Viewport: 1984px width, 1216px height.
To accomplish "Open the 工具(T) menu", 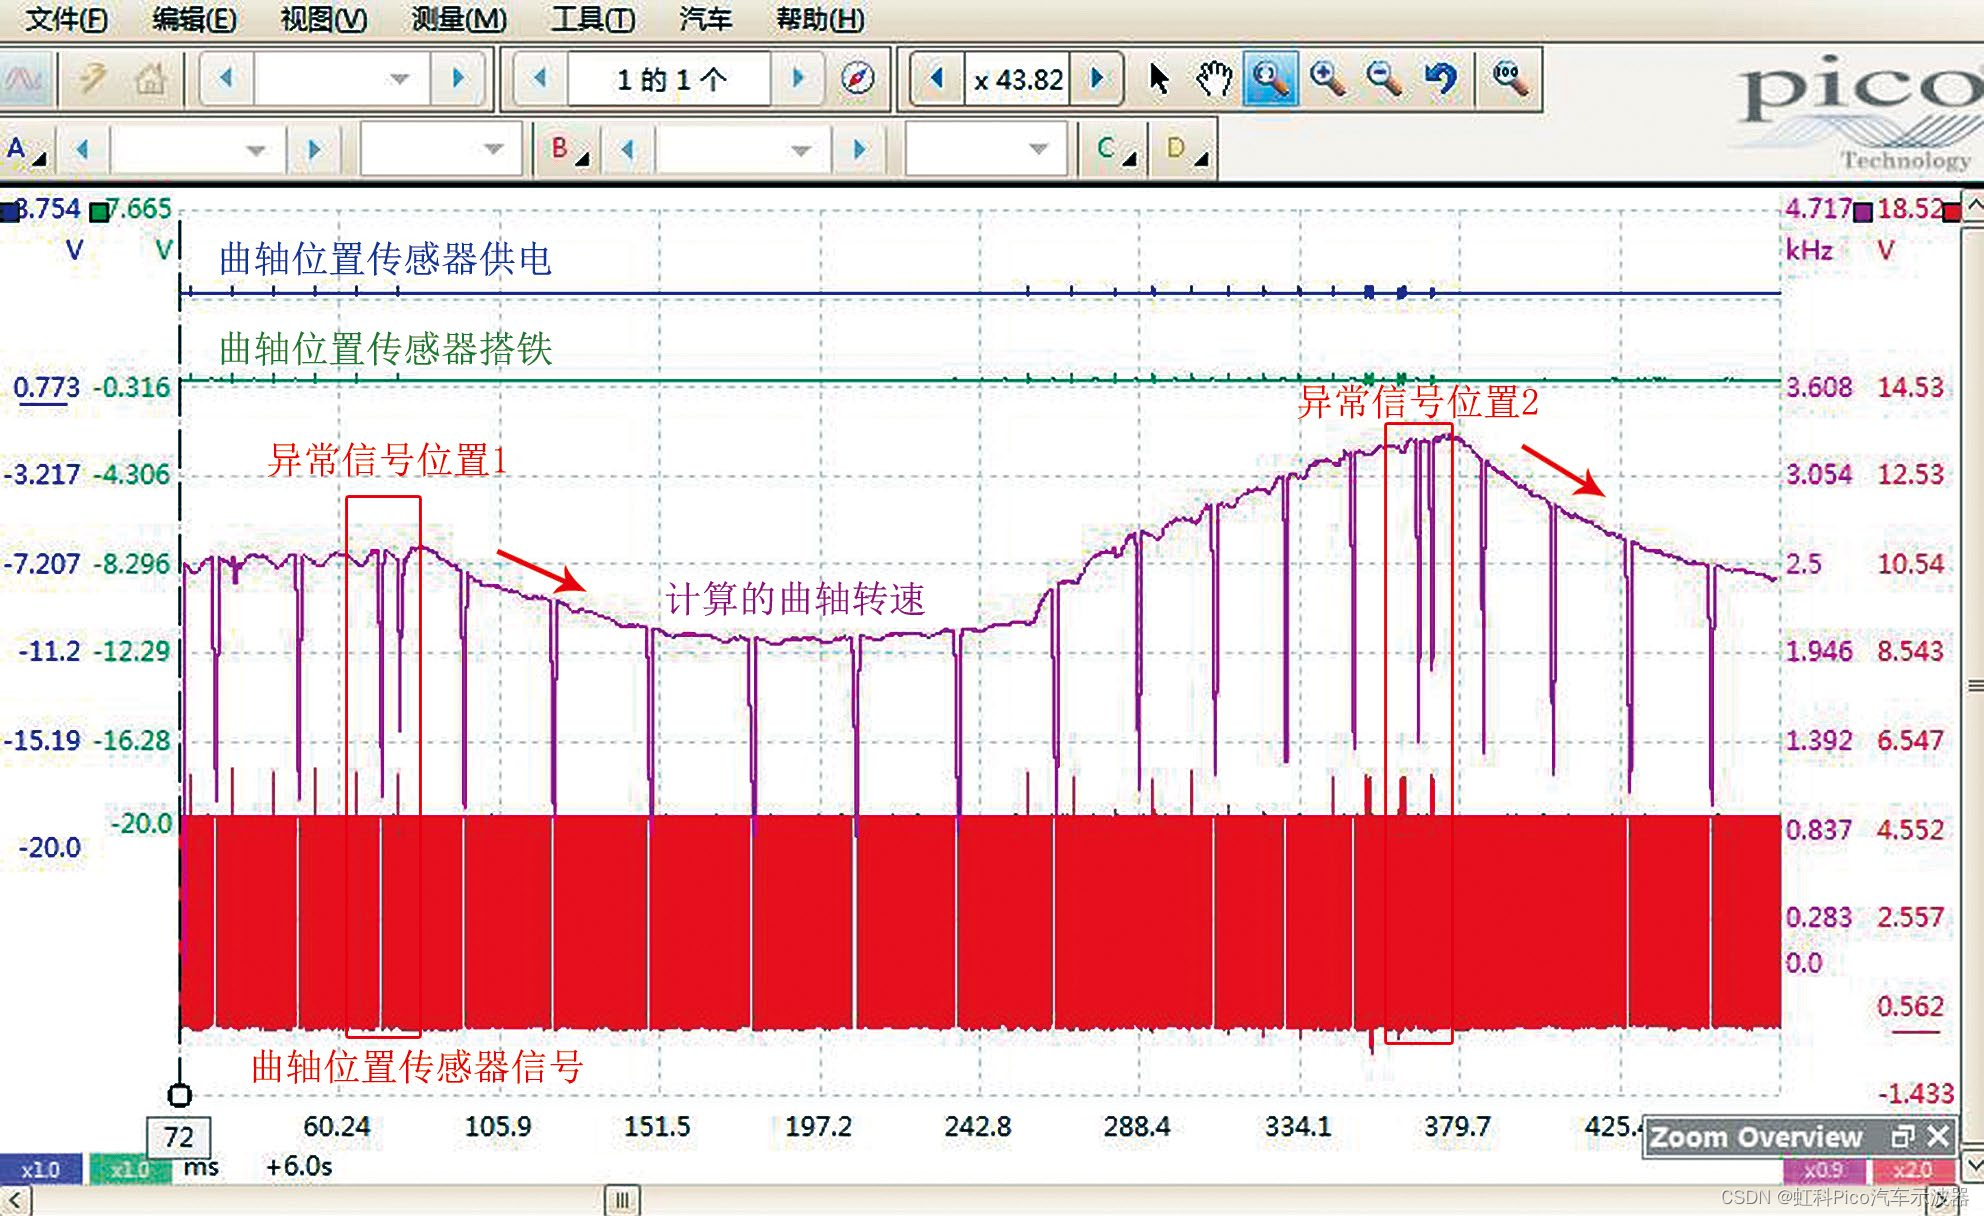I will pos(592,19).
